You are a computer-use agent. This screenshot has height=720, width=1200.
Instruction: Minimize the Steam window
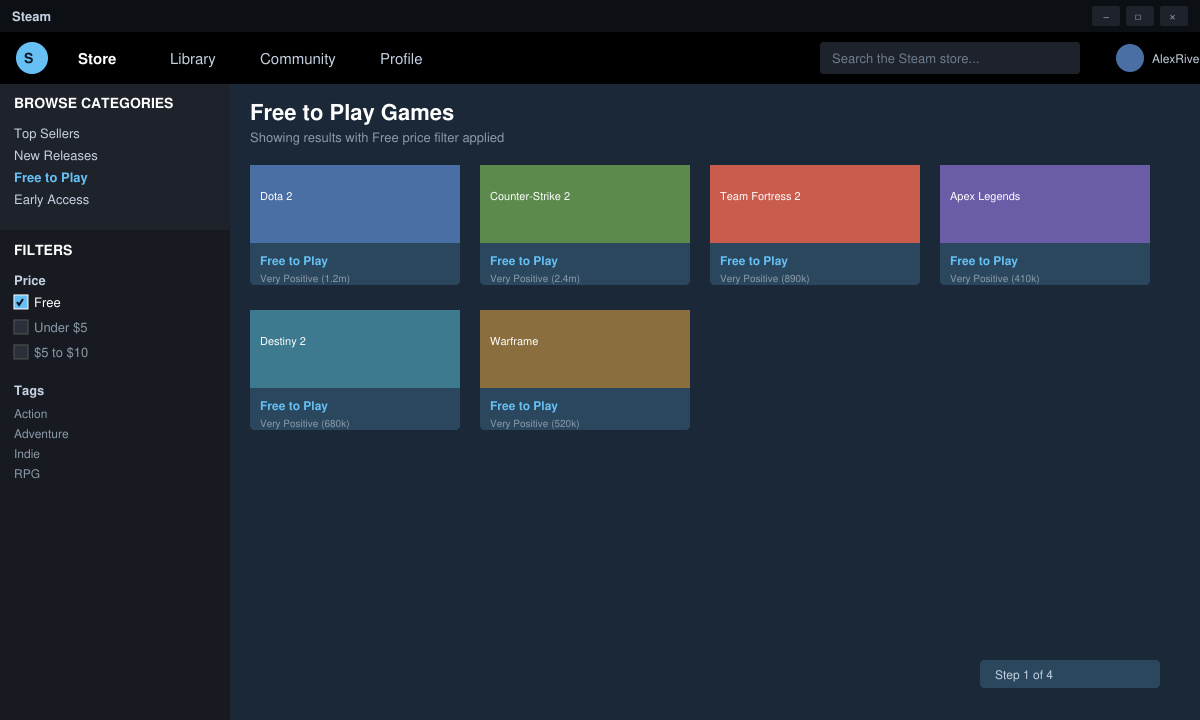click(x=1106, y=16)
